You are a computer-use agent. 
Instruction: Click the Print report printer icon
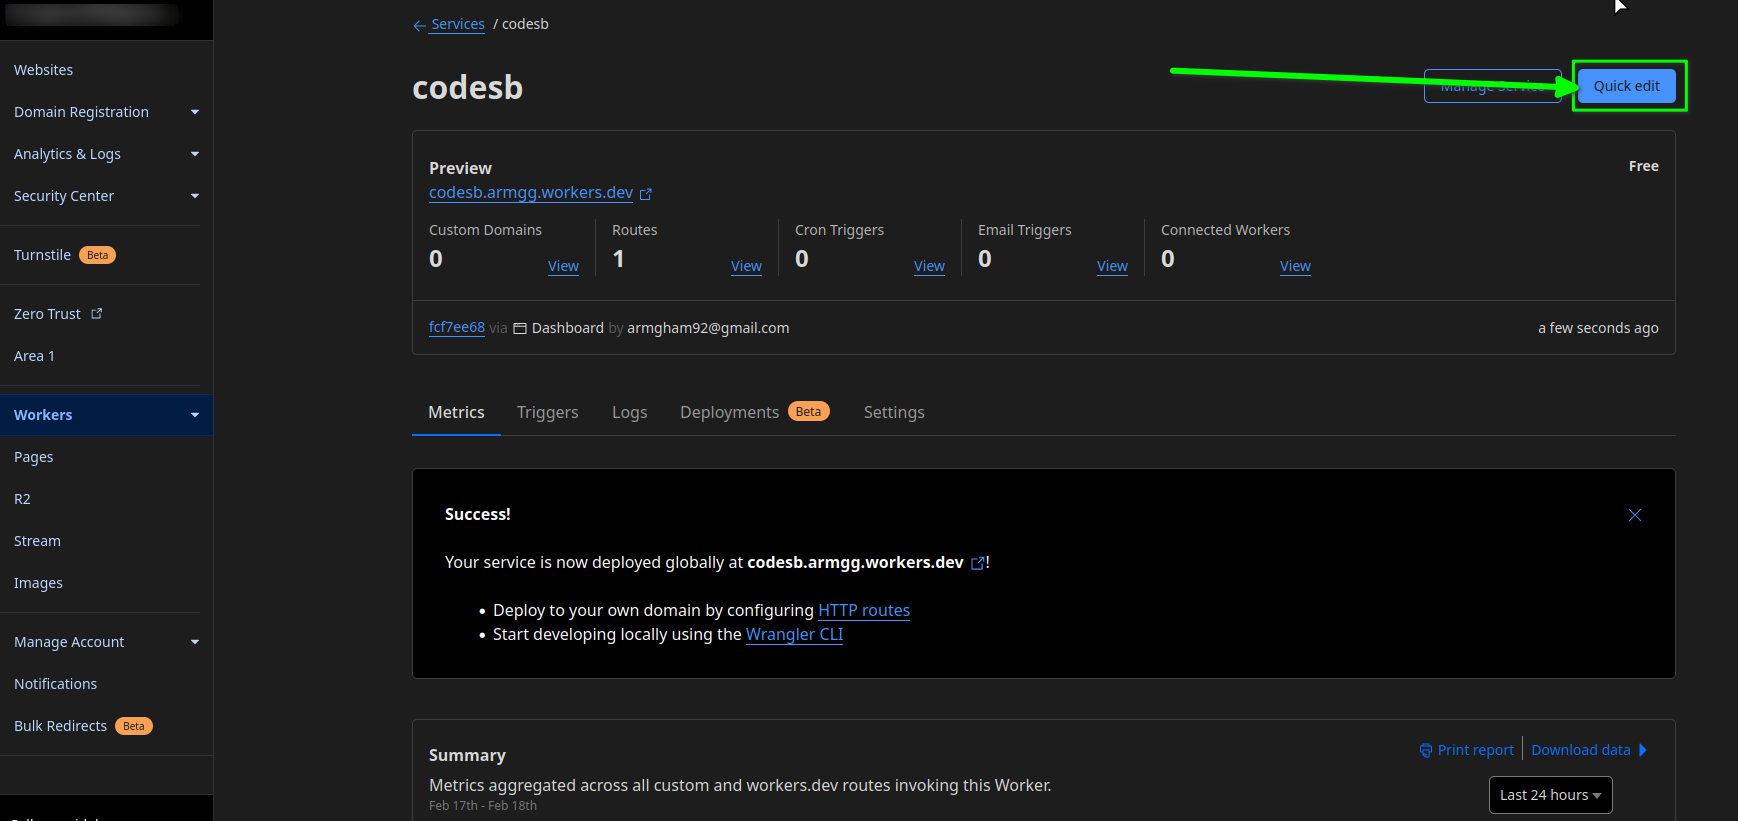click(x=1426, y=751)
